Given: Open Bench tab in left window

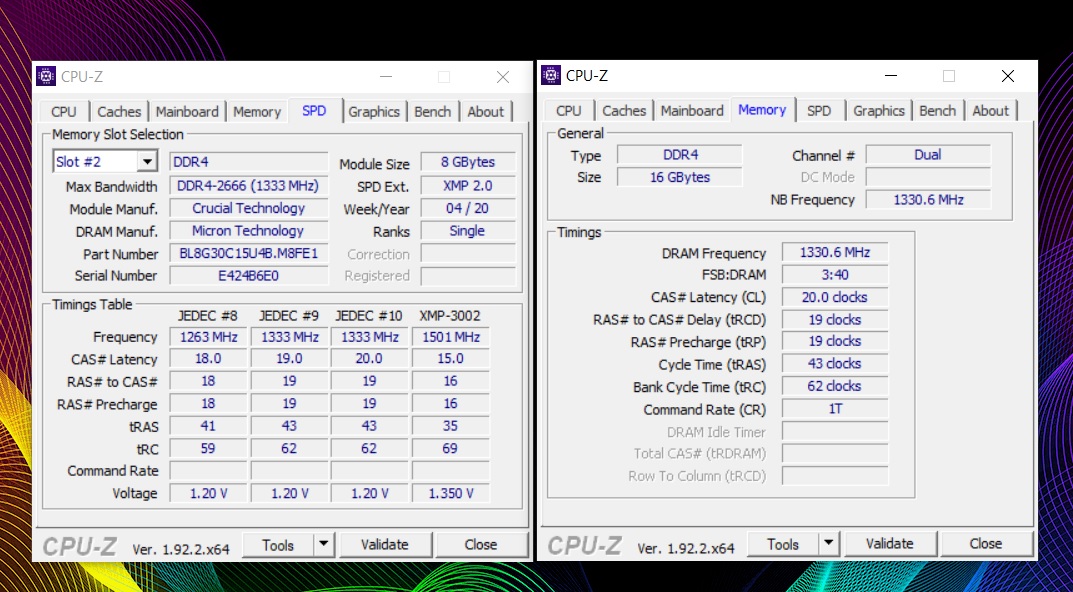Looking at the screenshot, I should click(432, 112).
